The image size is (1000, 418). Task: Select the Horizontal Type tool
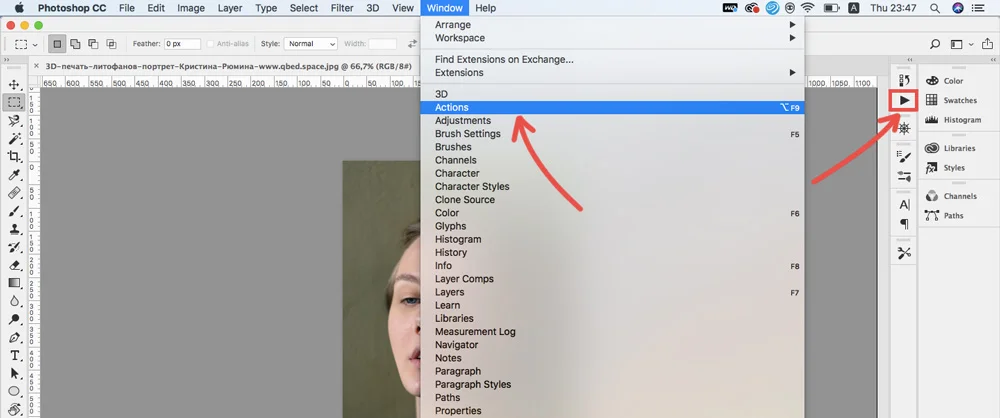(x=13, y=355)
